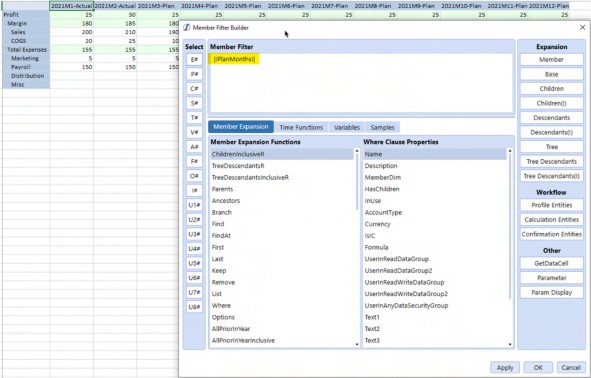Select the S# scenario button

click(194, 103)
